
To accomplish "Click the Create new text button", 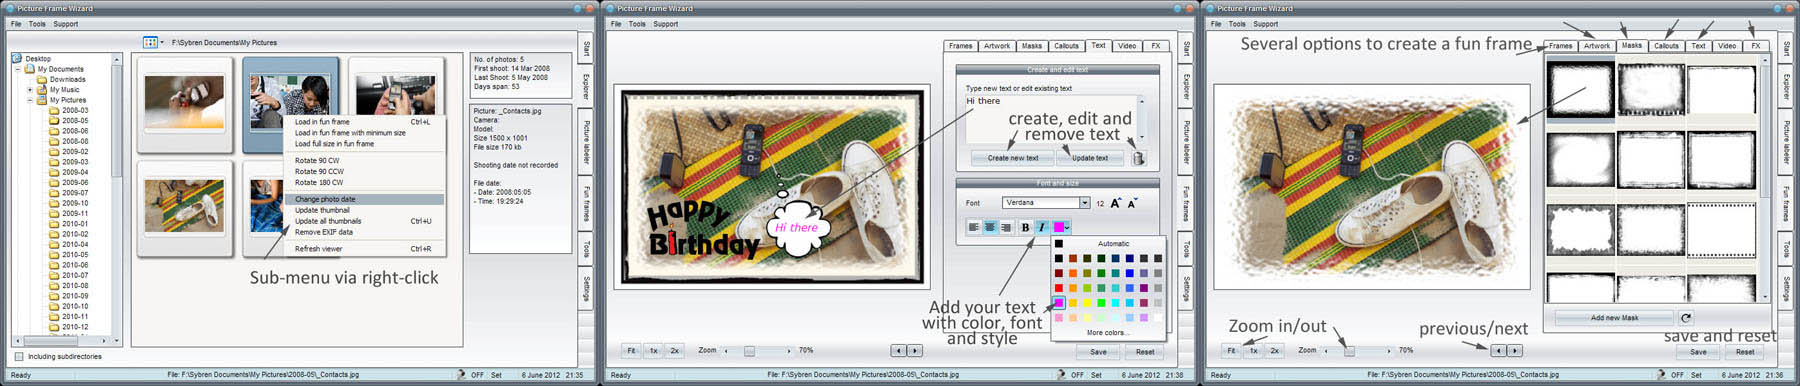I will pos(1013,158).
